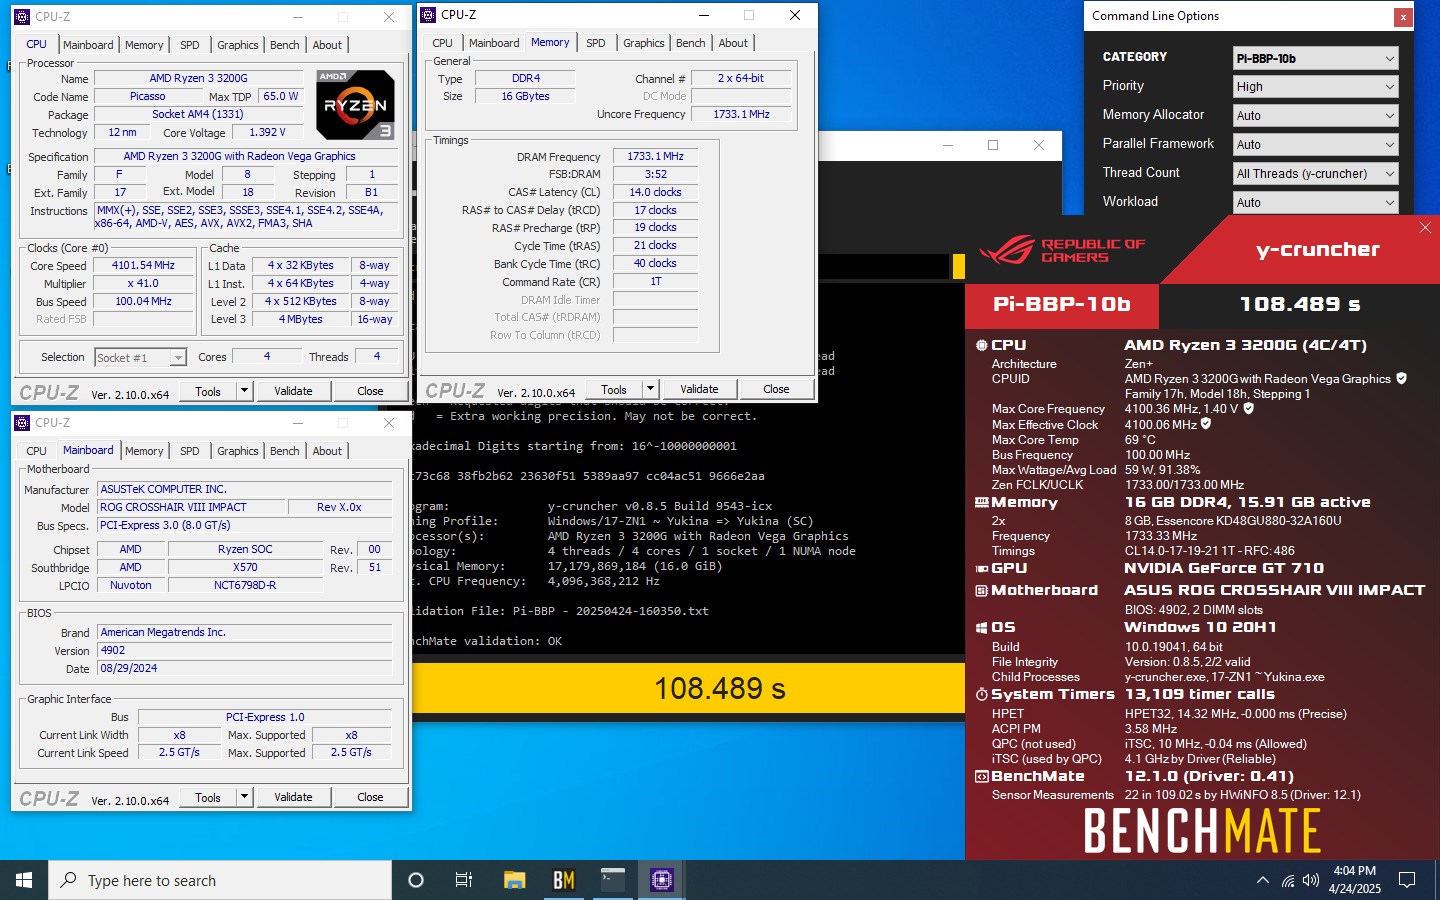Click the CAS# Latency value 14.0 clocks
This screenshot has width=1440, height=900.
tap(655, 192)
